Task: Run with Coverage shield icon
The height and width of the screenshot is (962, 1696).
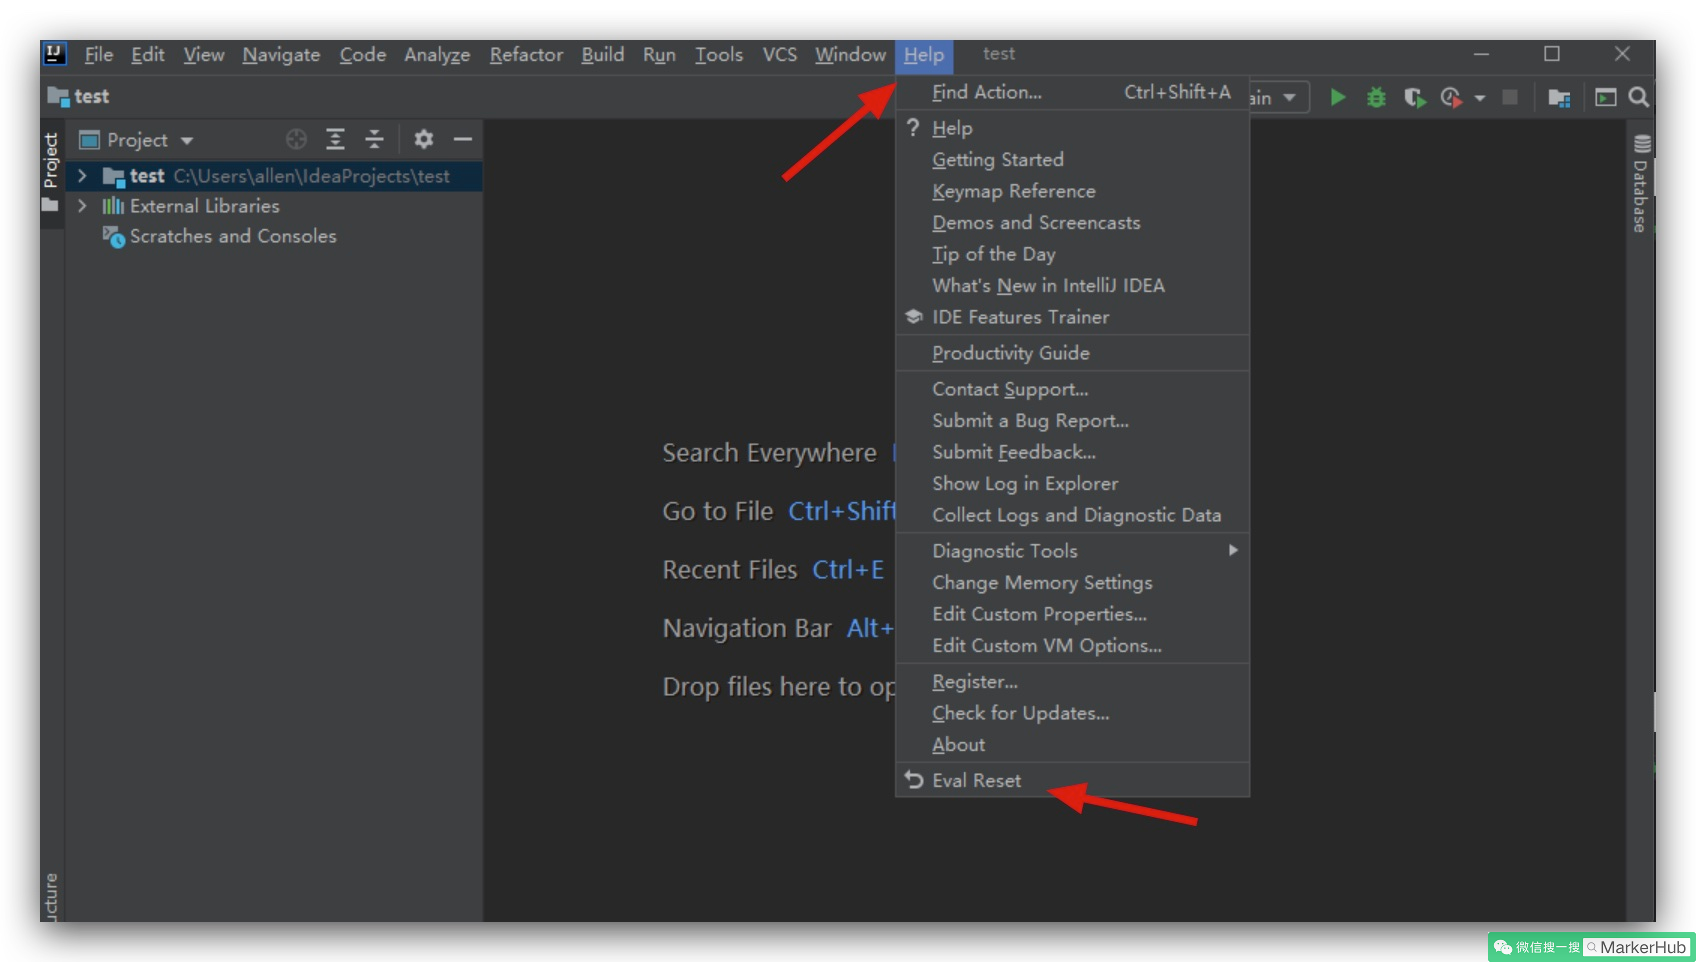Action: click(1414, 97)
